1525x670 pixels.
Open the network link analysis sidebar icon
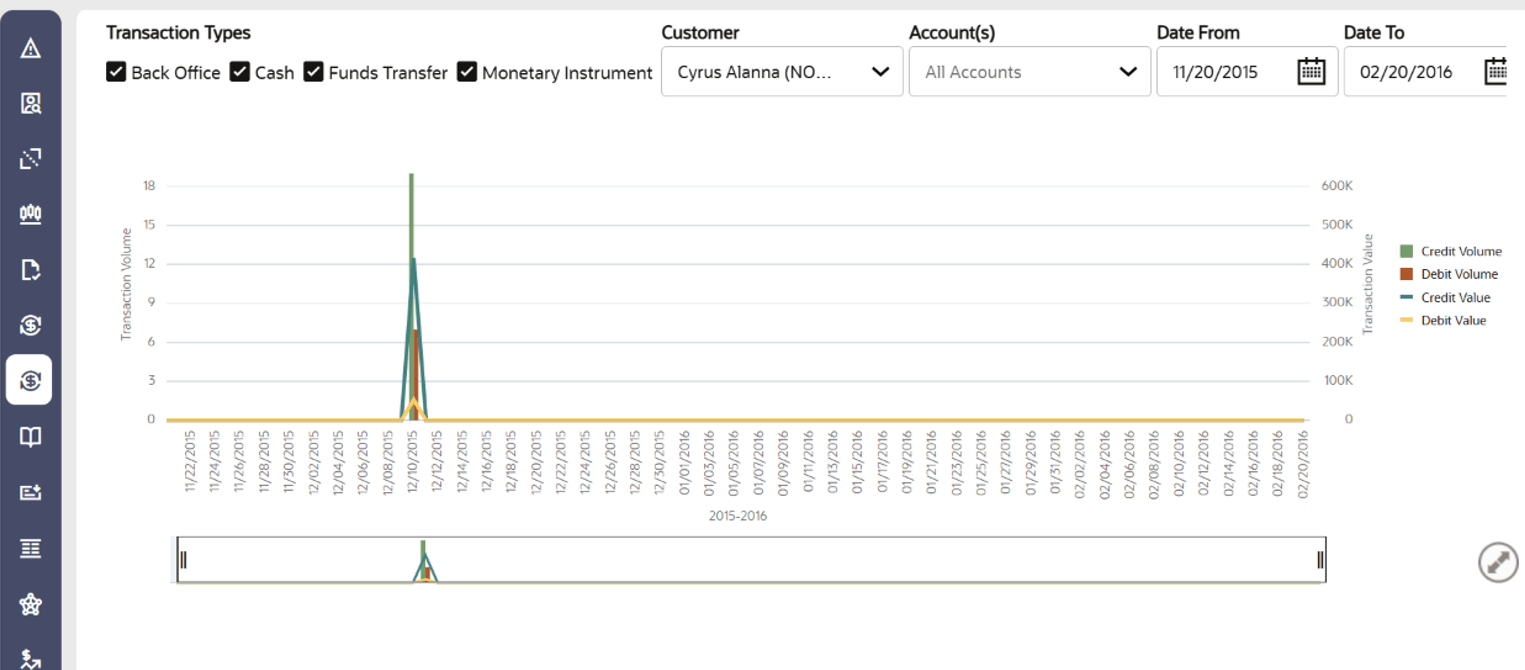29,158
